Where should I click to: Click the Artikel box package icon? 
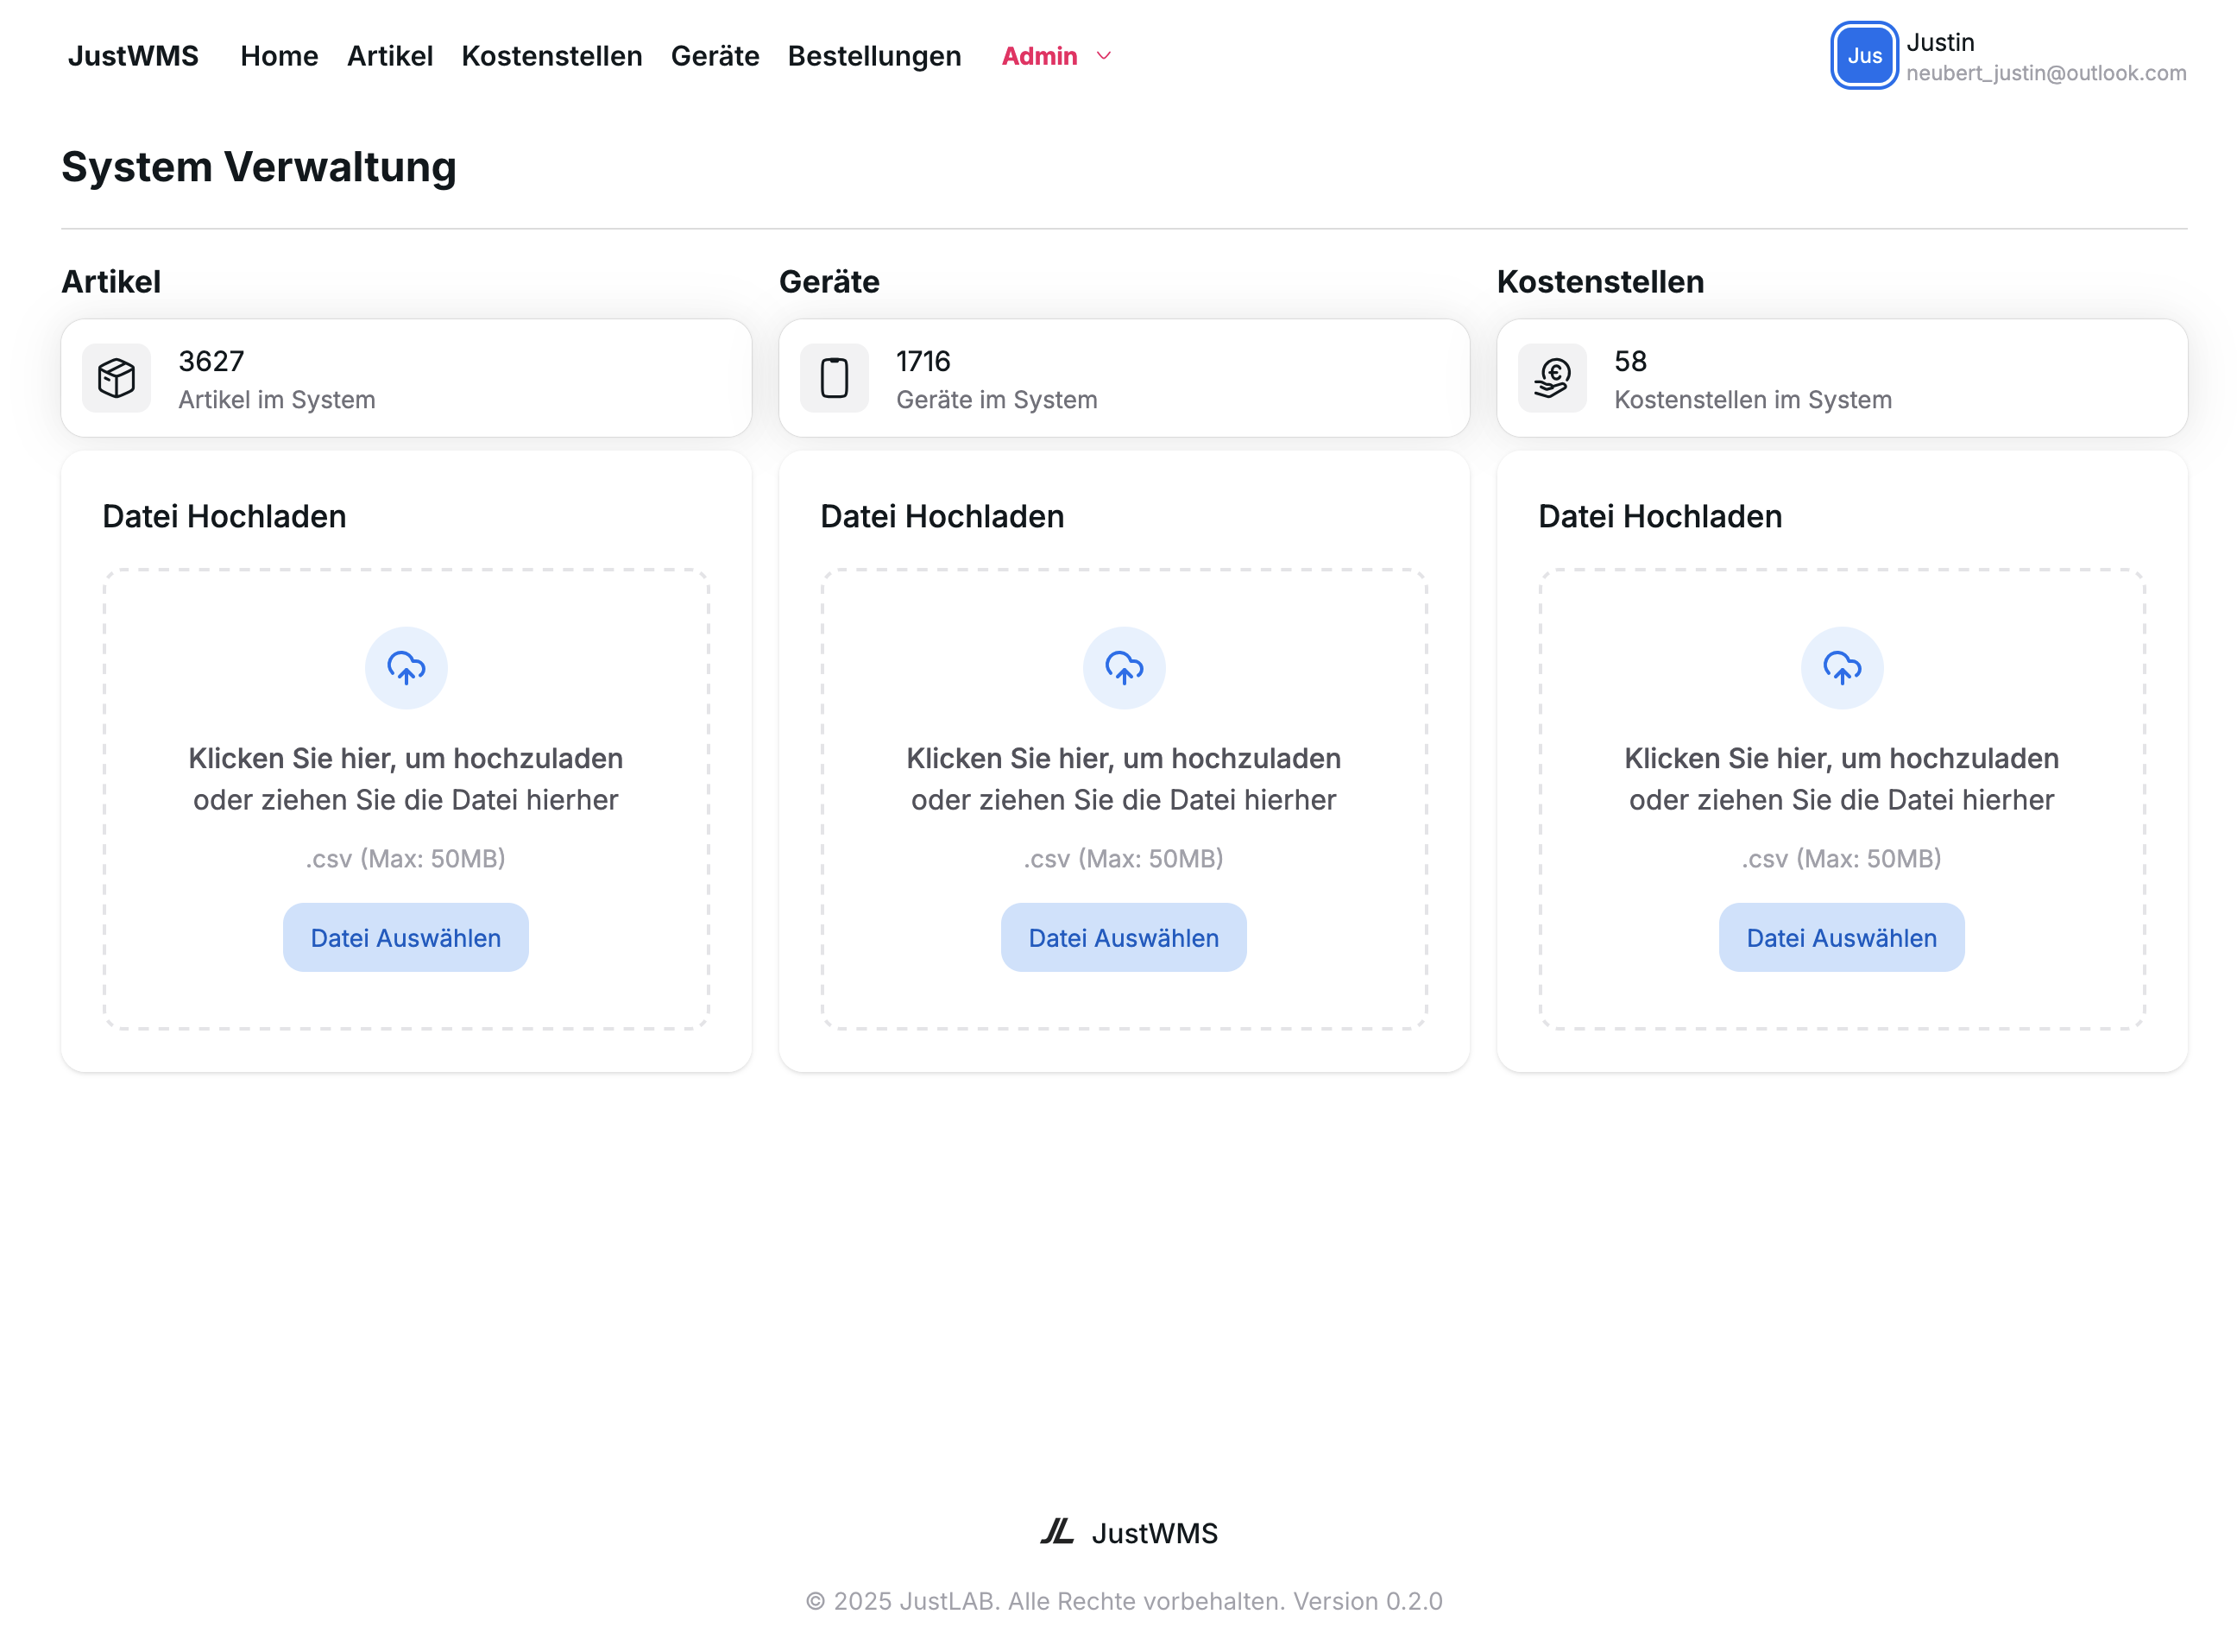[x=116, y=378]
